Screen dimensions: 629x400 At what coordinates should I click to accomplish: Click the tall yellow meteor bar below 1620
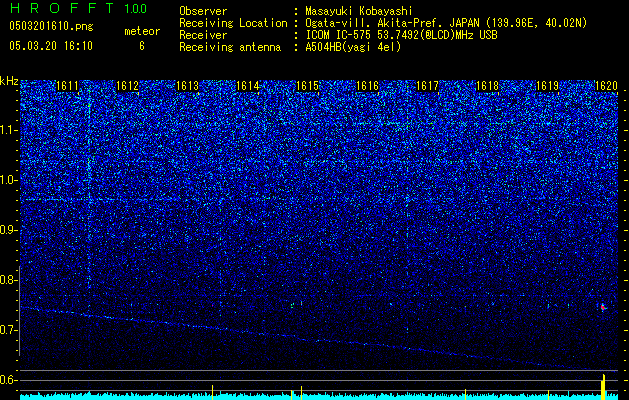tap(603, 387)
